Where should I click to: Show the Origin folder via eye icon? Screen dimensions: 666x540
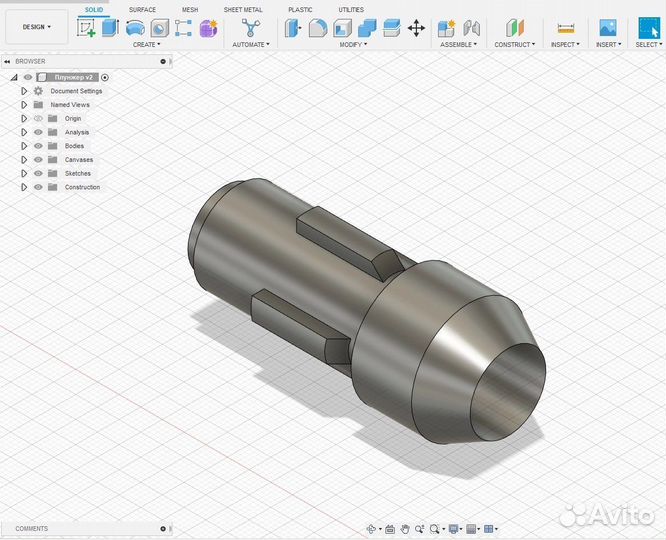click(38, 118)
